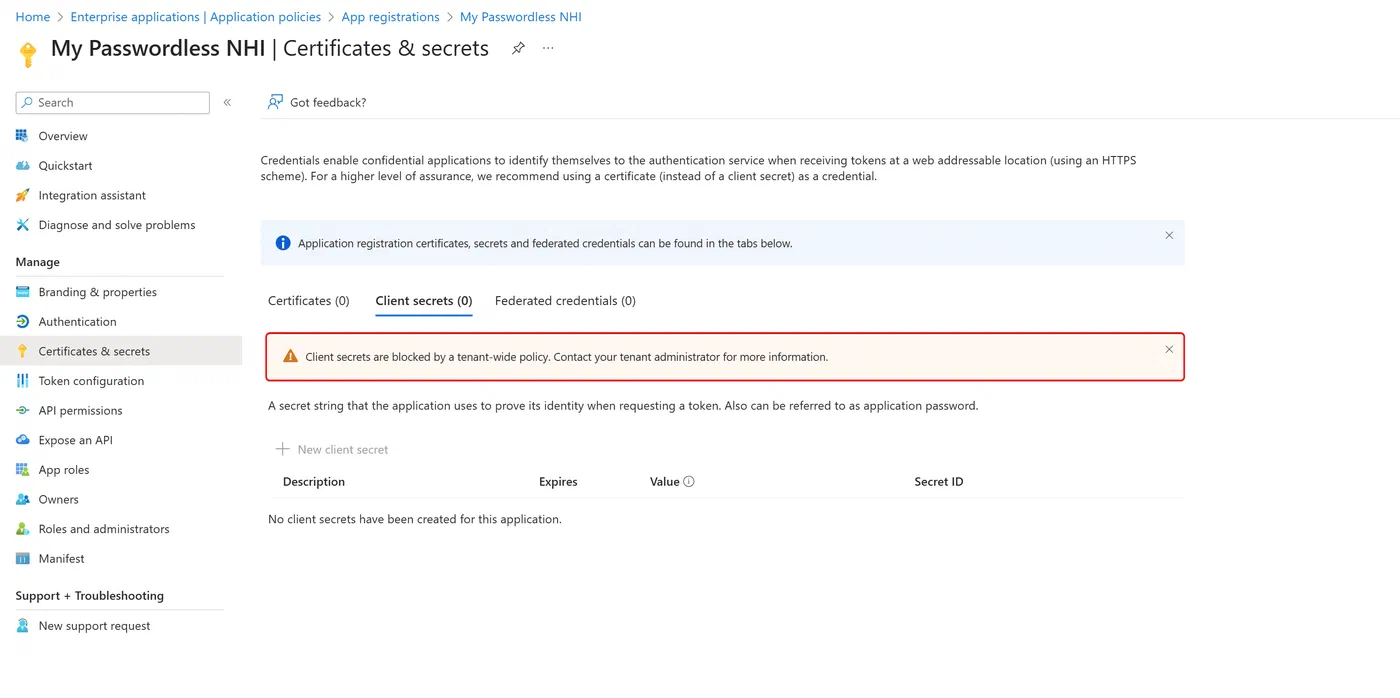
Task: Click the info icon beside Value column
Action: [x=688, y=482]
